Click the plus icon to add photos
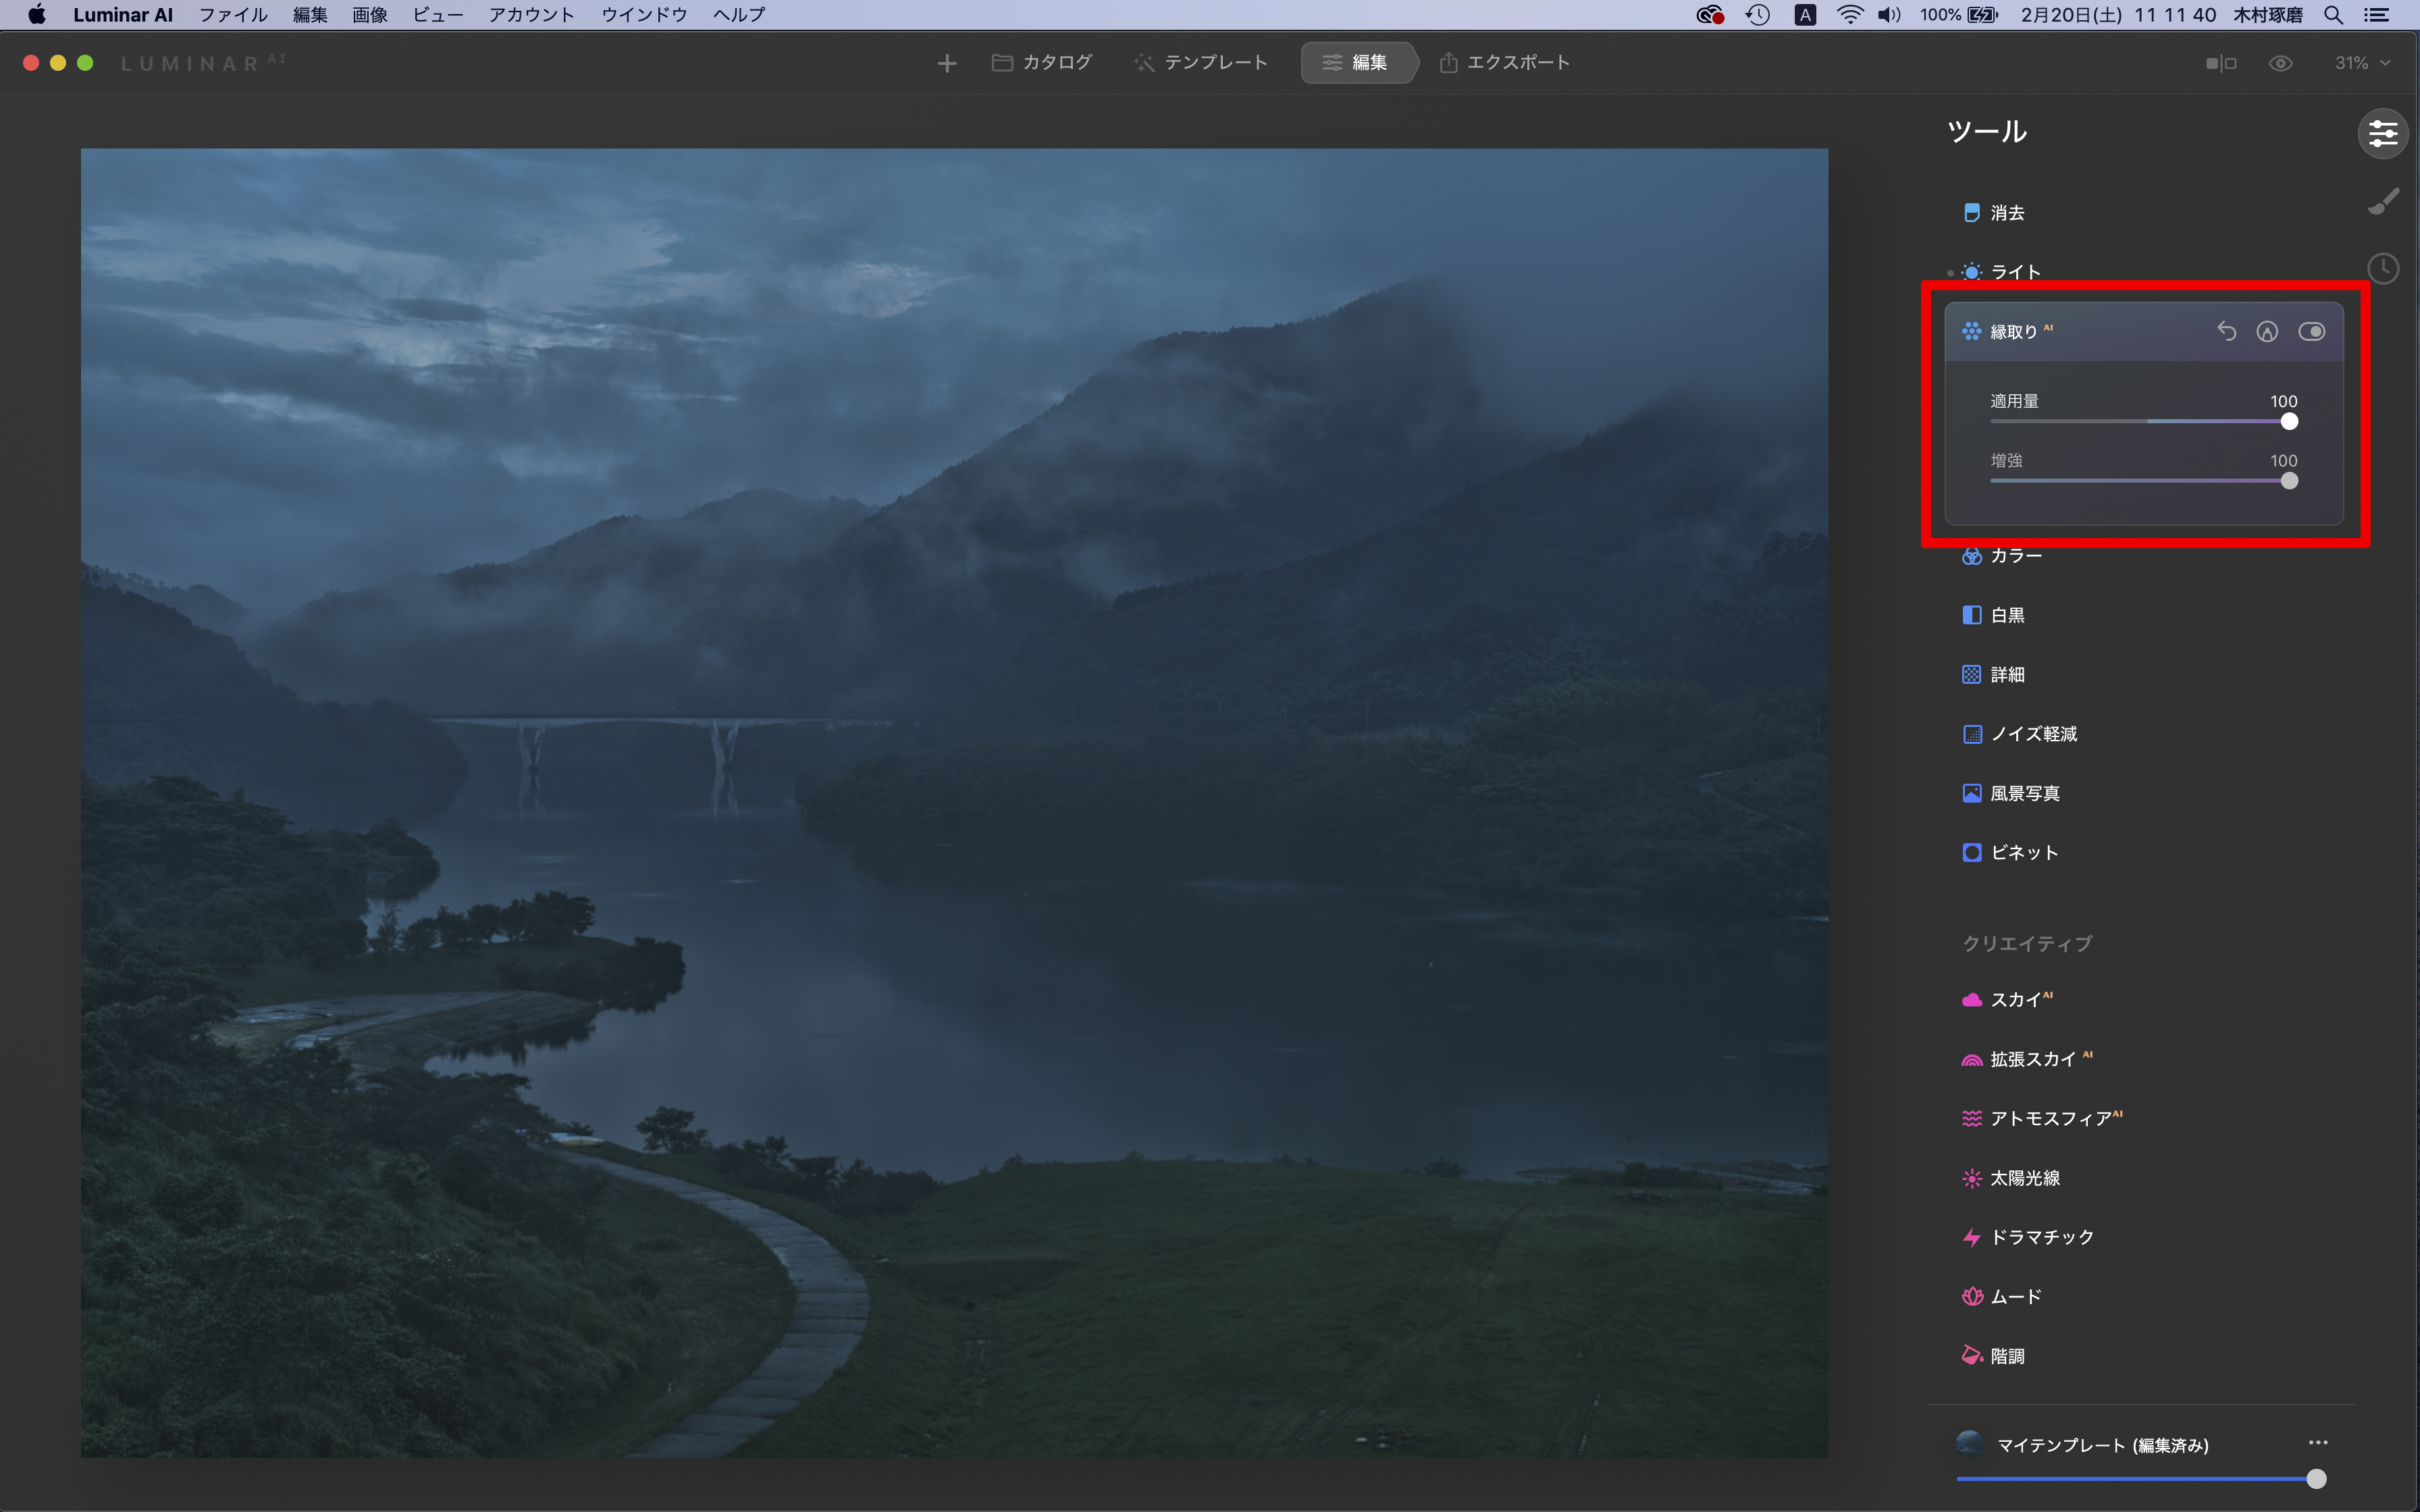Viewport: 2420px width, 1512px height. coord(946,64)
